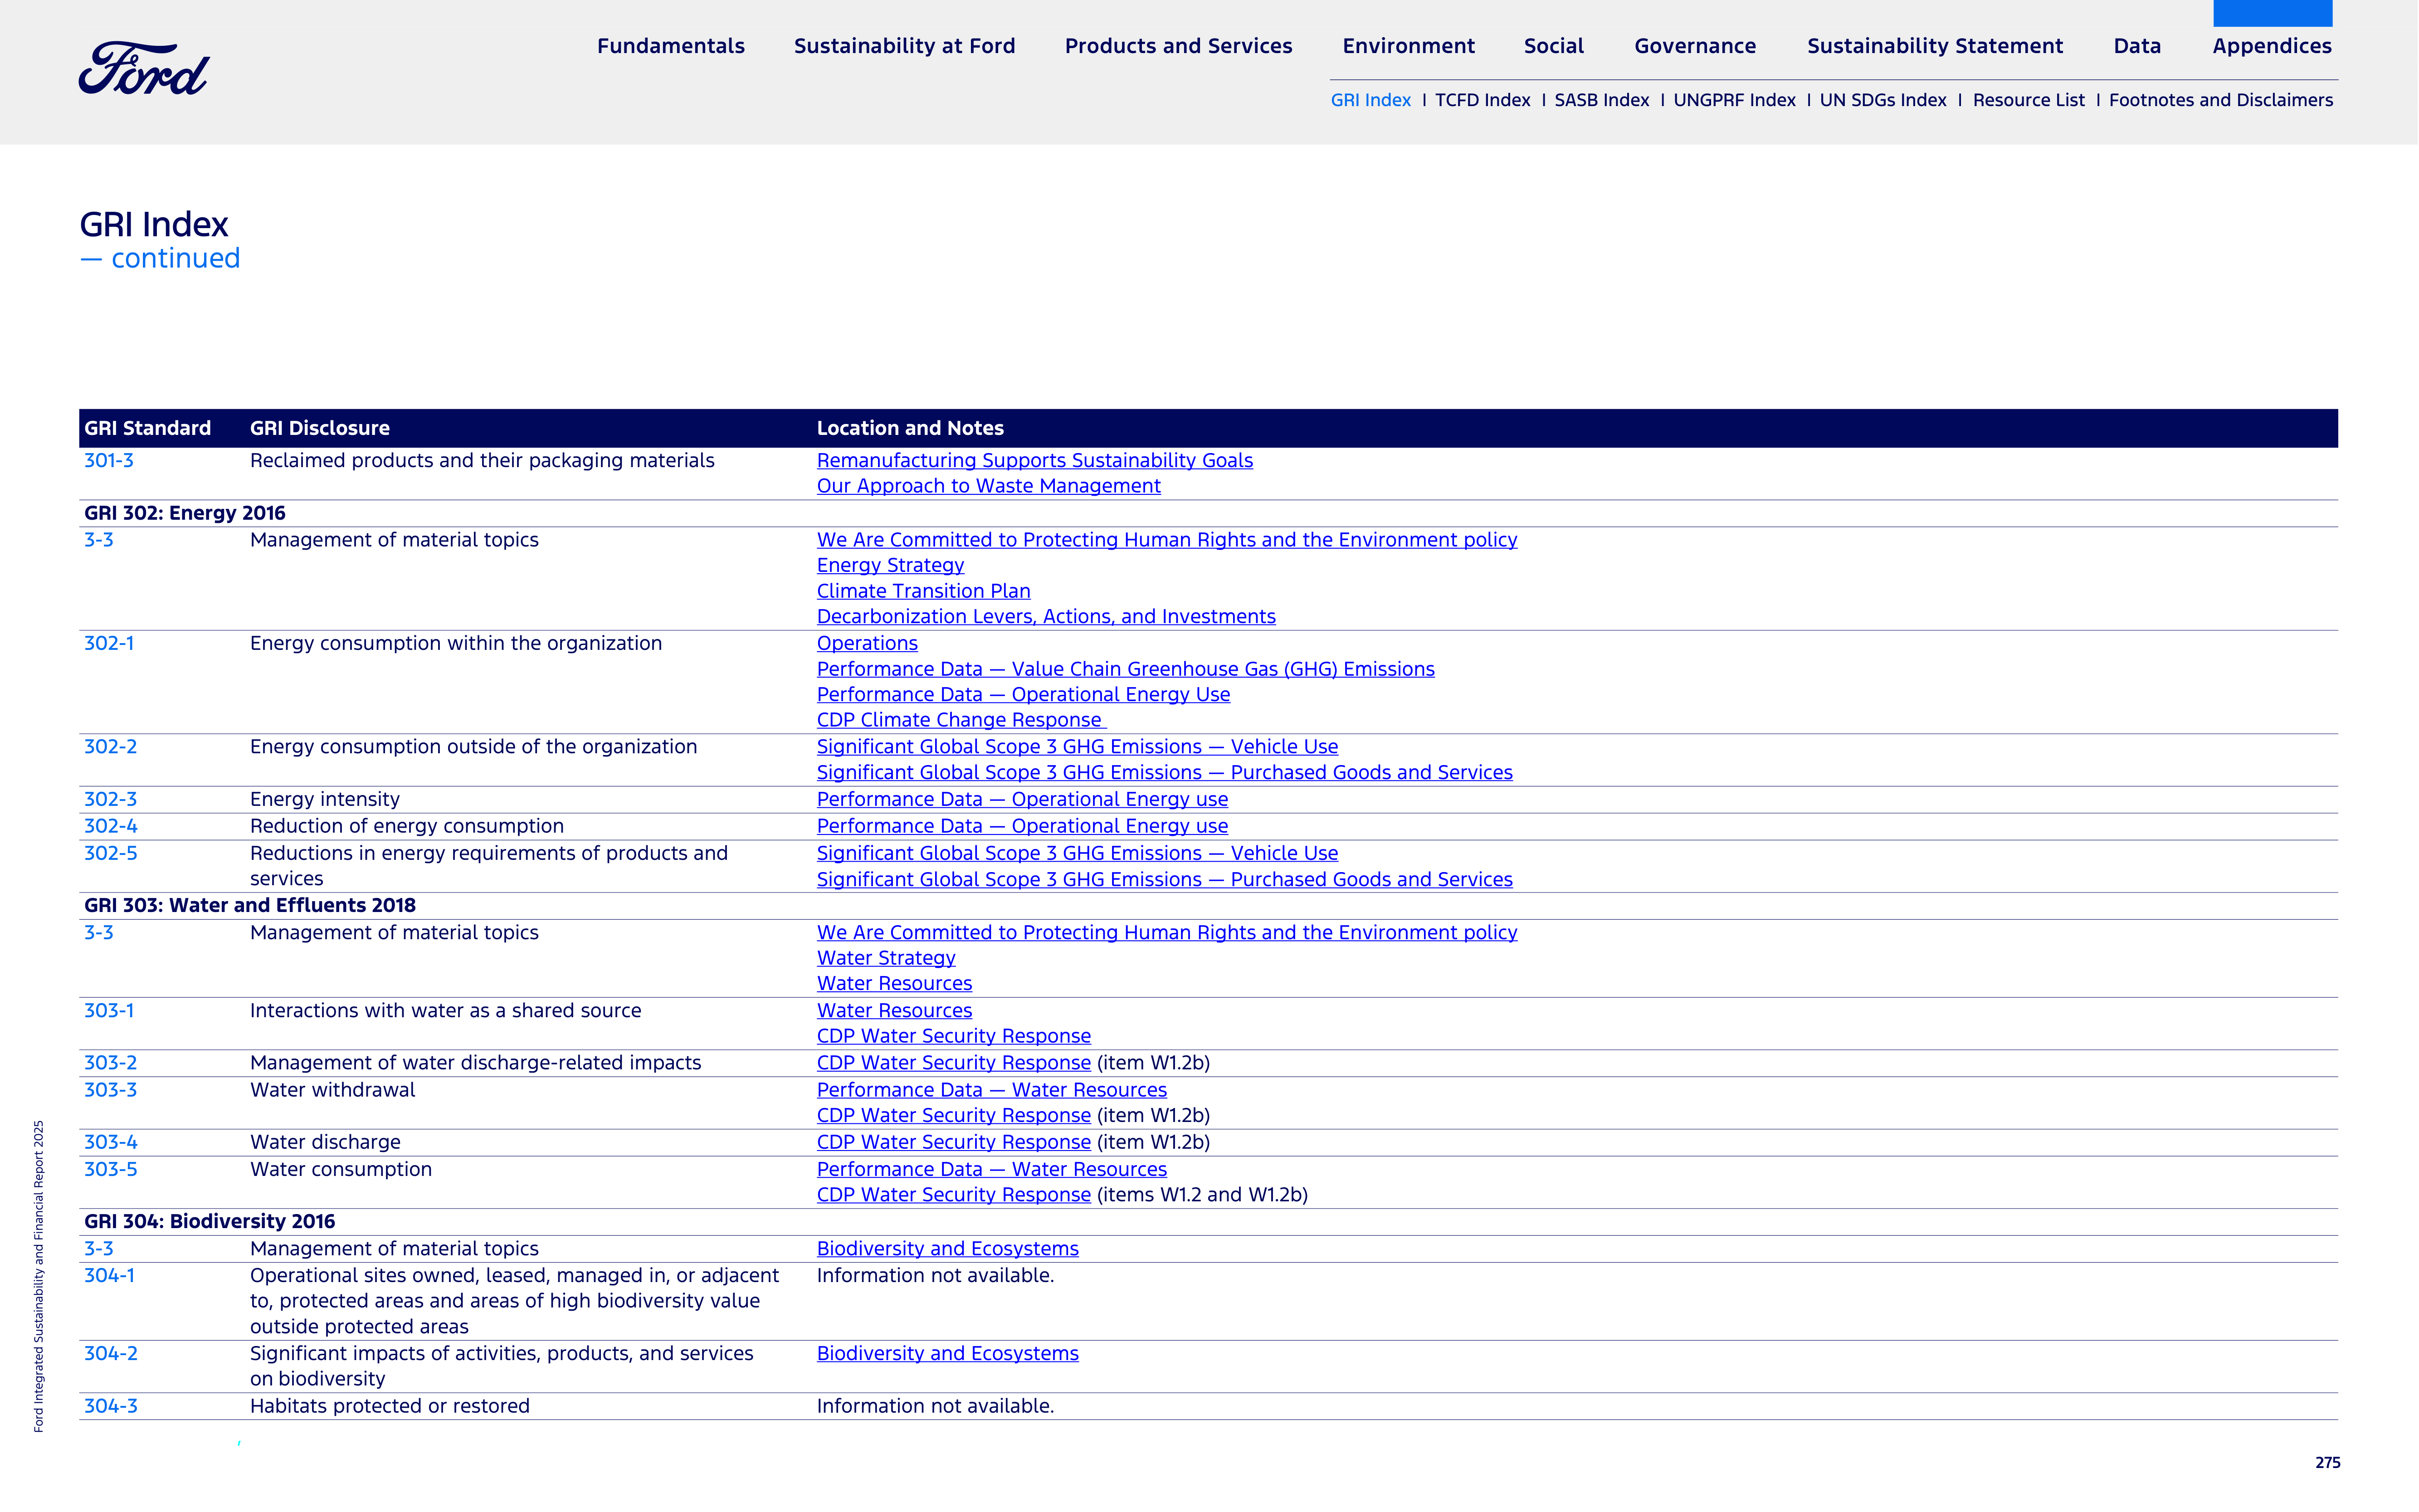2419x1512 pixels.
Task: Open Water Resources link in 303-1 row
Action: pos(894,1010)
